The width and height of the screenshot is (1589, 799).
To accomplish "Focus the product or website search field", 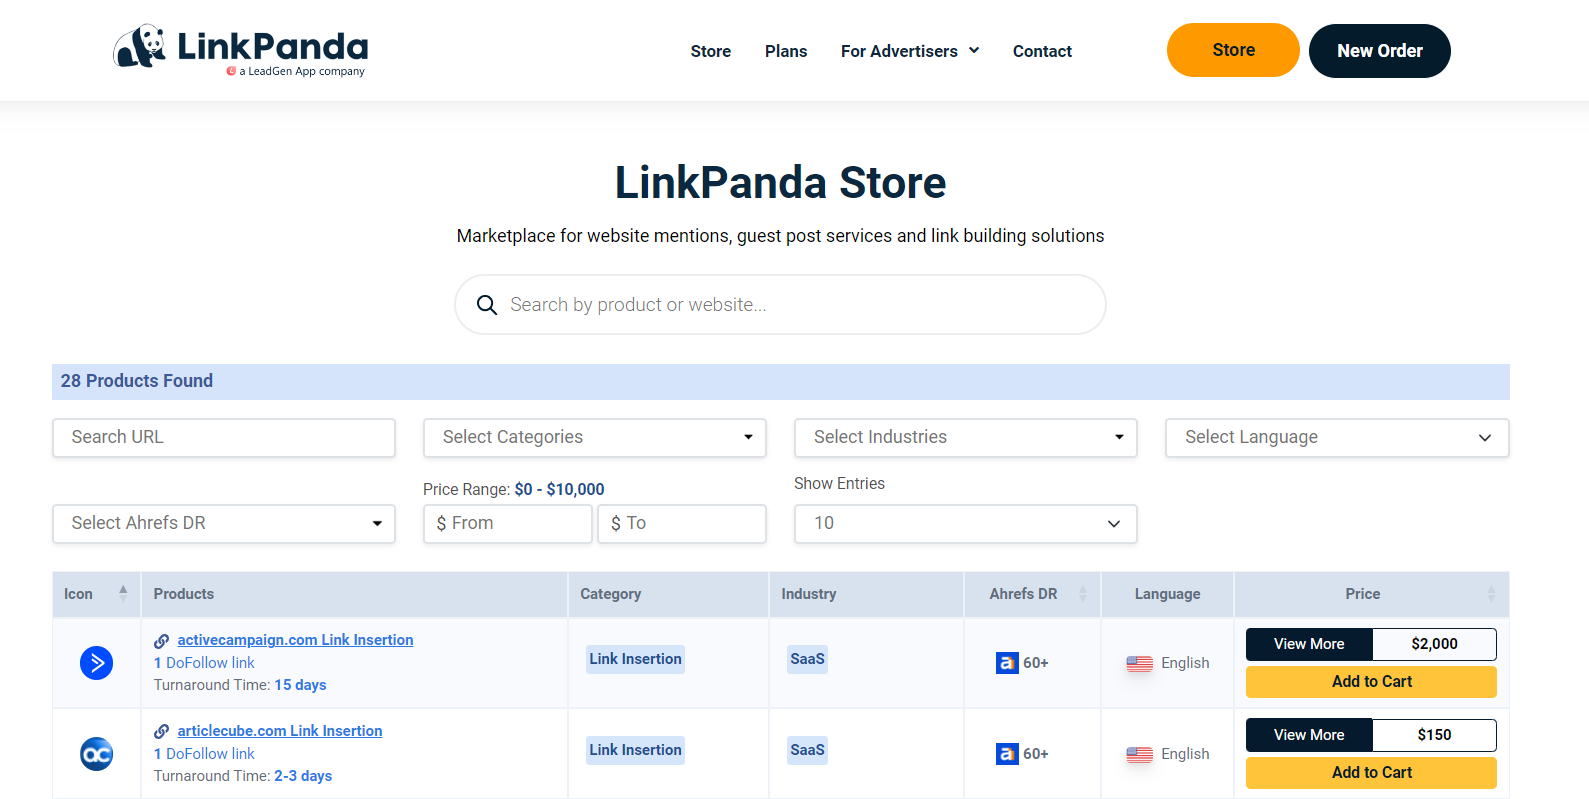I will coord(780,305).
